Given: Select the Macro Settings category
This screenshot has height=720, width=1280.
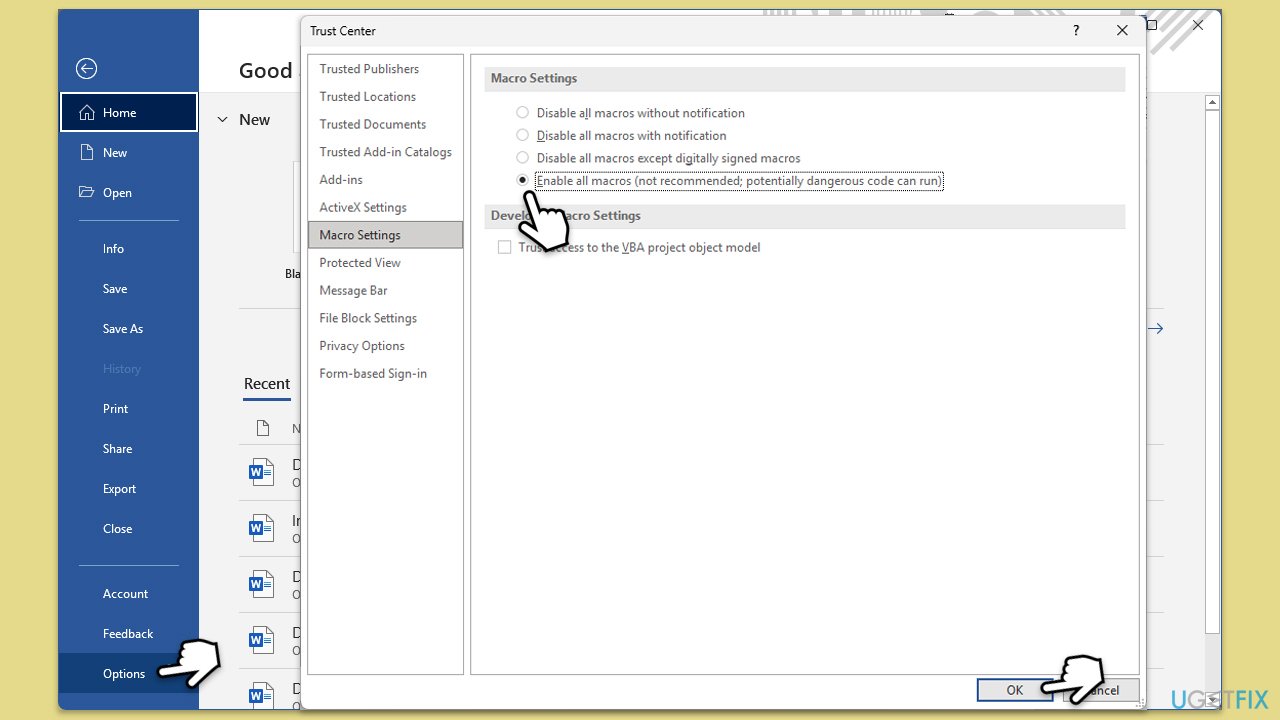Looking at the screenshot, I should (x=385, y=235).
